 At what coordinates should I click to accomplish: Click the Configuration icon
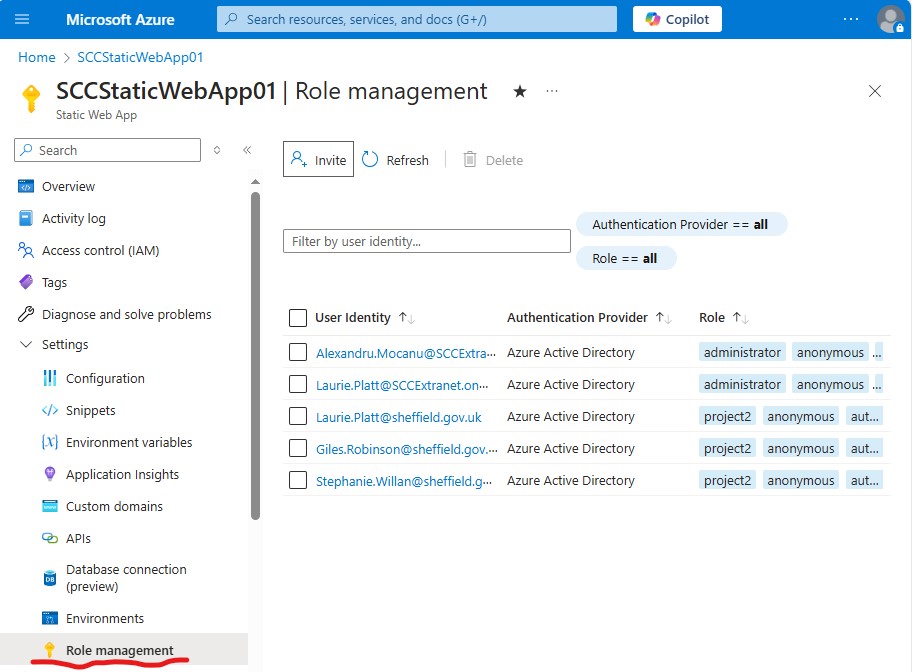click(50, 378)
